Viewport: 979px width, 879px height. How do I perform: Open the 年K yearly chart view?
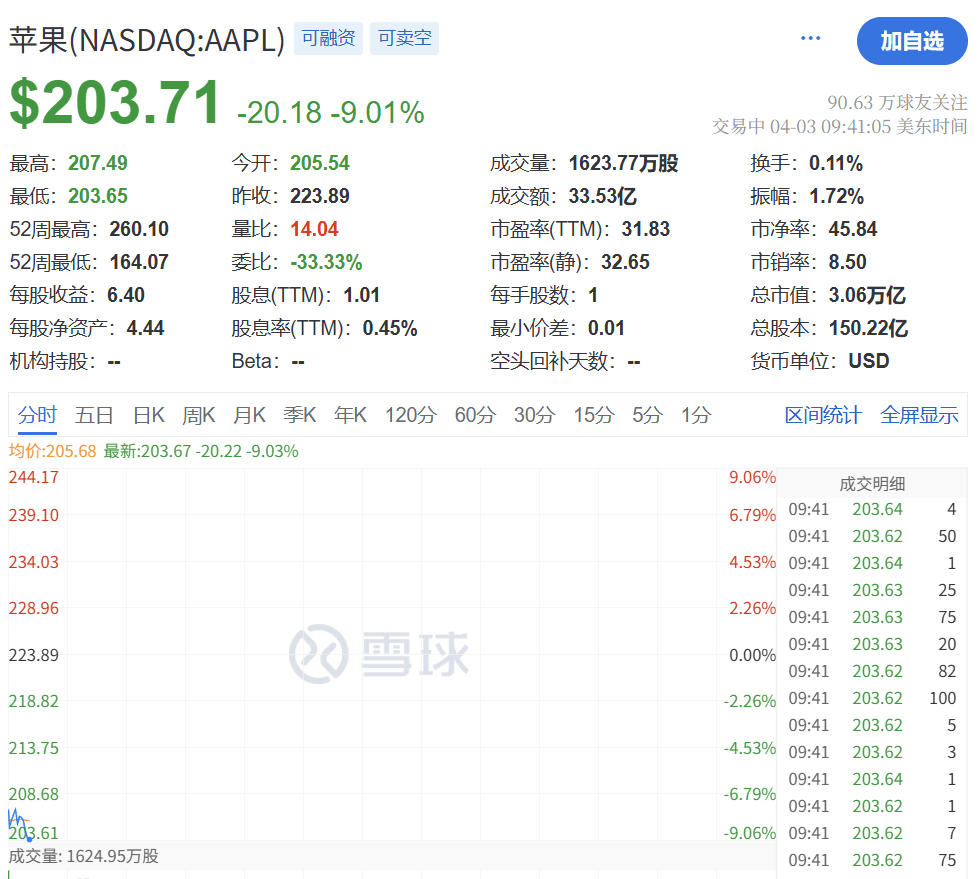coord(350,414)
